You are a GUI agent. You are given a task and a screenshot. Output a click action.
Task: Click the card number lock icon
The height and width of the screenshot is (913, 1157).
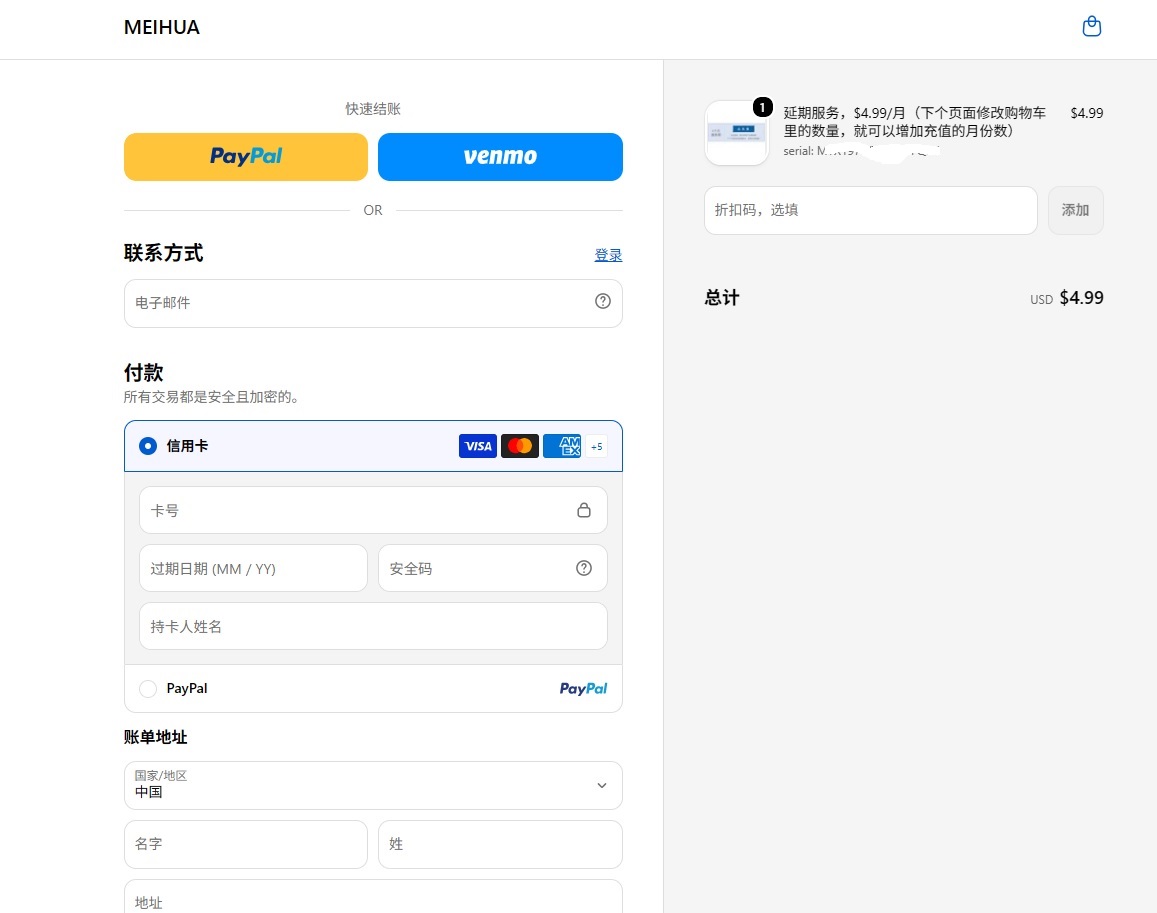coord(584,510)
